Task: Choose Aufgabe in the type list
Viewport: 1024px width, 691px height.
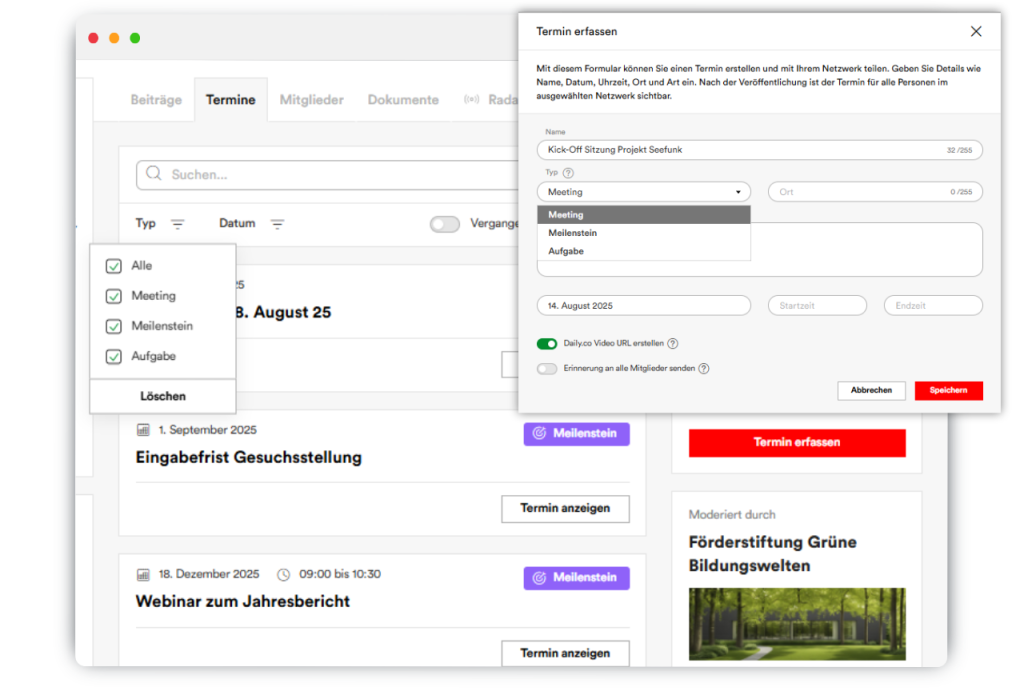Action: (x=566, y=251)
